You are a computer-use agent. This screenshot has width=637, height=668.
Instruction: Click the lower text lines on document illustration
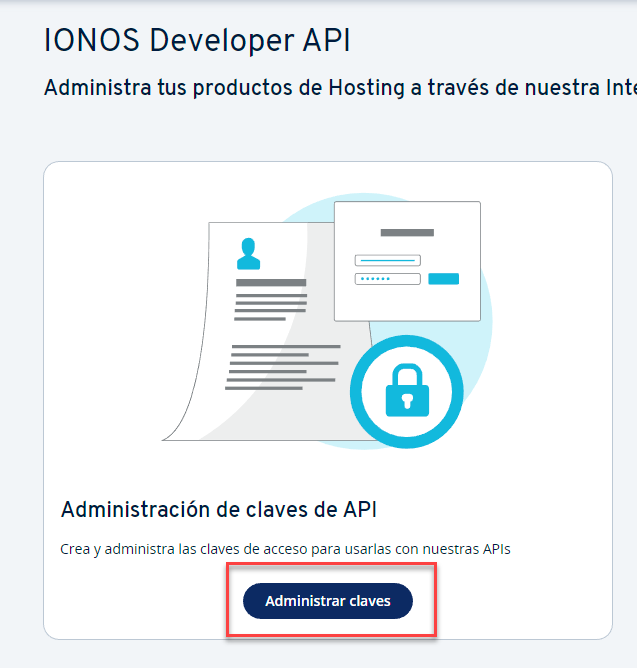(282, 367)
